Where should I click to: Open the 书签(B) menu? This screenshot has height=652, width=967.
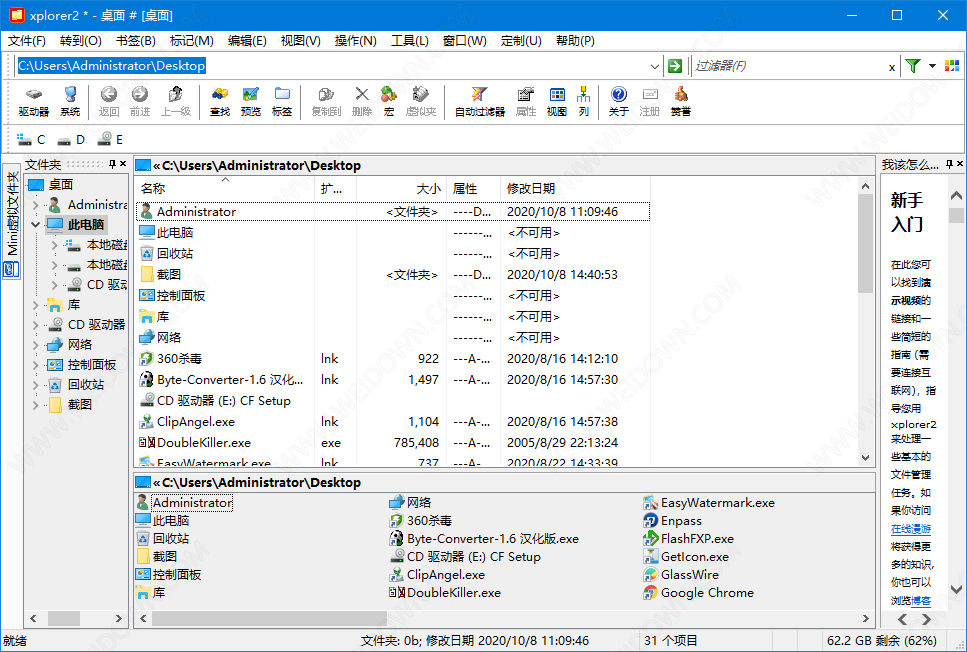135,41
